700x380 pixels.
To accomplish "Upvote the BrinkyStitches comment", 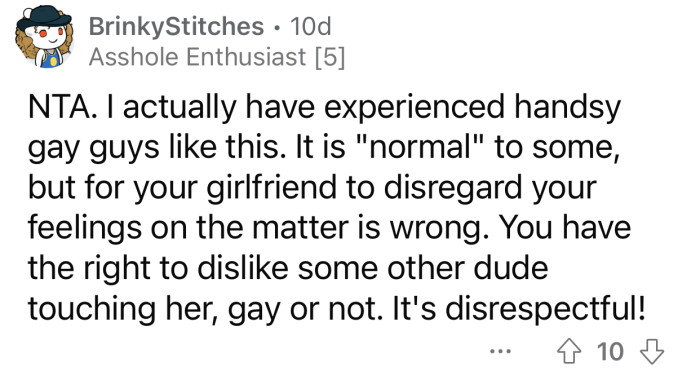I will click(569, 351).
